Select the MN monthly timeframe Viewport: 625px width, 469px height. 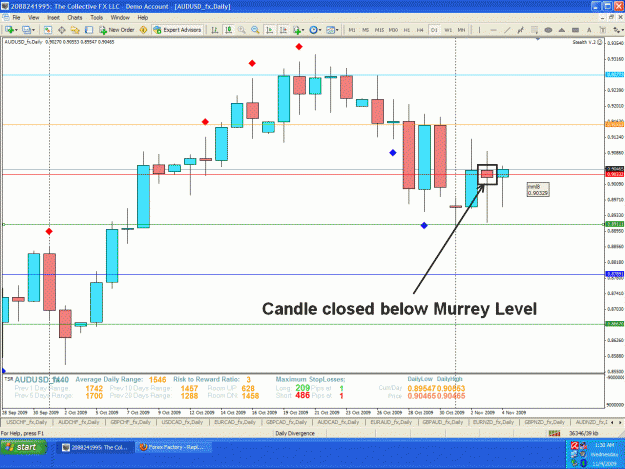[462, 30]
